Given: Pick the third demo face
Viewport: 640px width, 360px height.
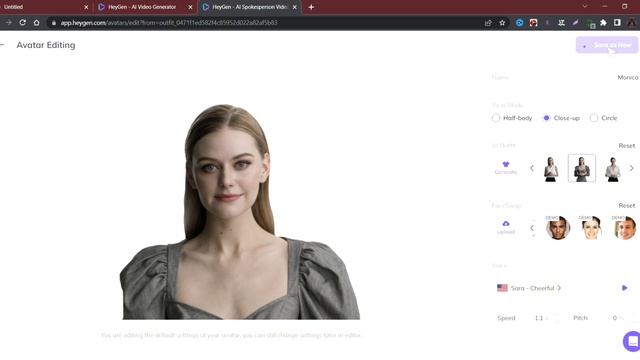Looking at the screenshot, I should tap(624, 228).
